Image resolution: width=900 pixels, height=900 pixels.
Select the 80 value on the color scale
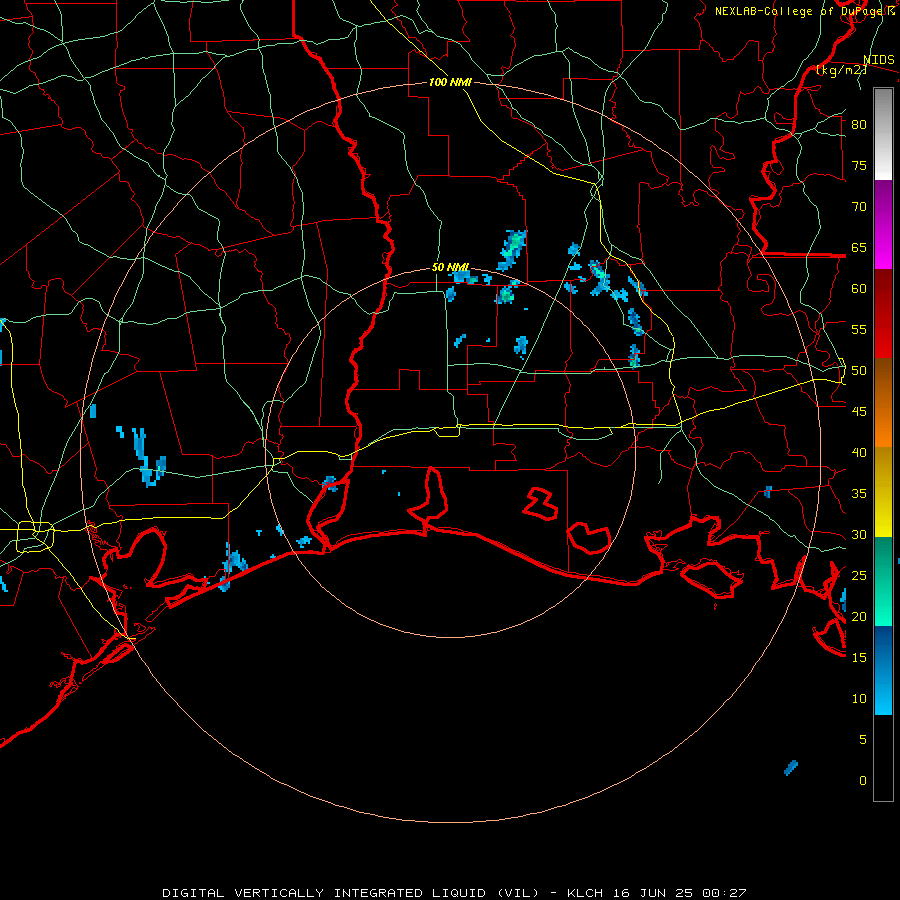859,125
